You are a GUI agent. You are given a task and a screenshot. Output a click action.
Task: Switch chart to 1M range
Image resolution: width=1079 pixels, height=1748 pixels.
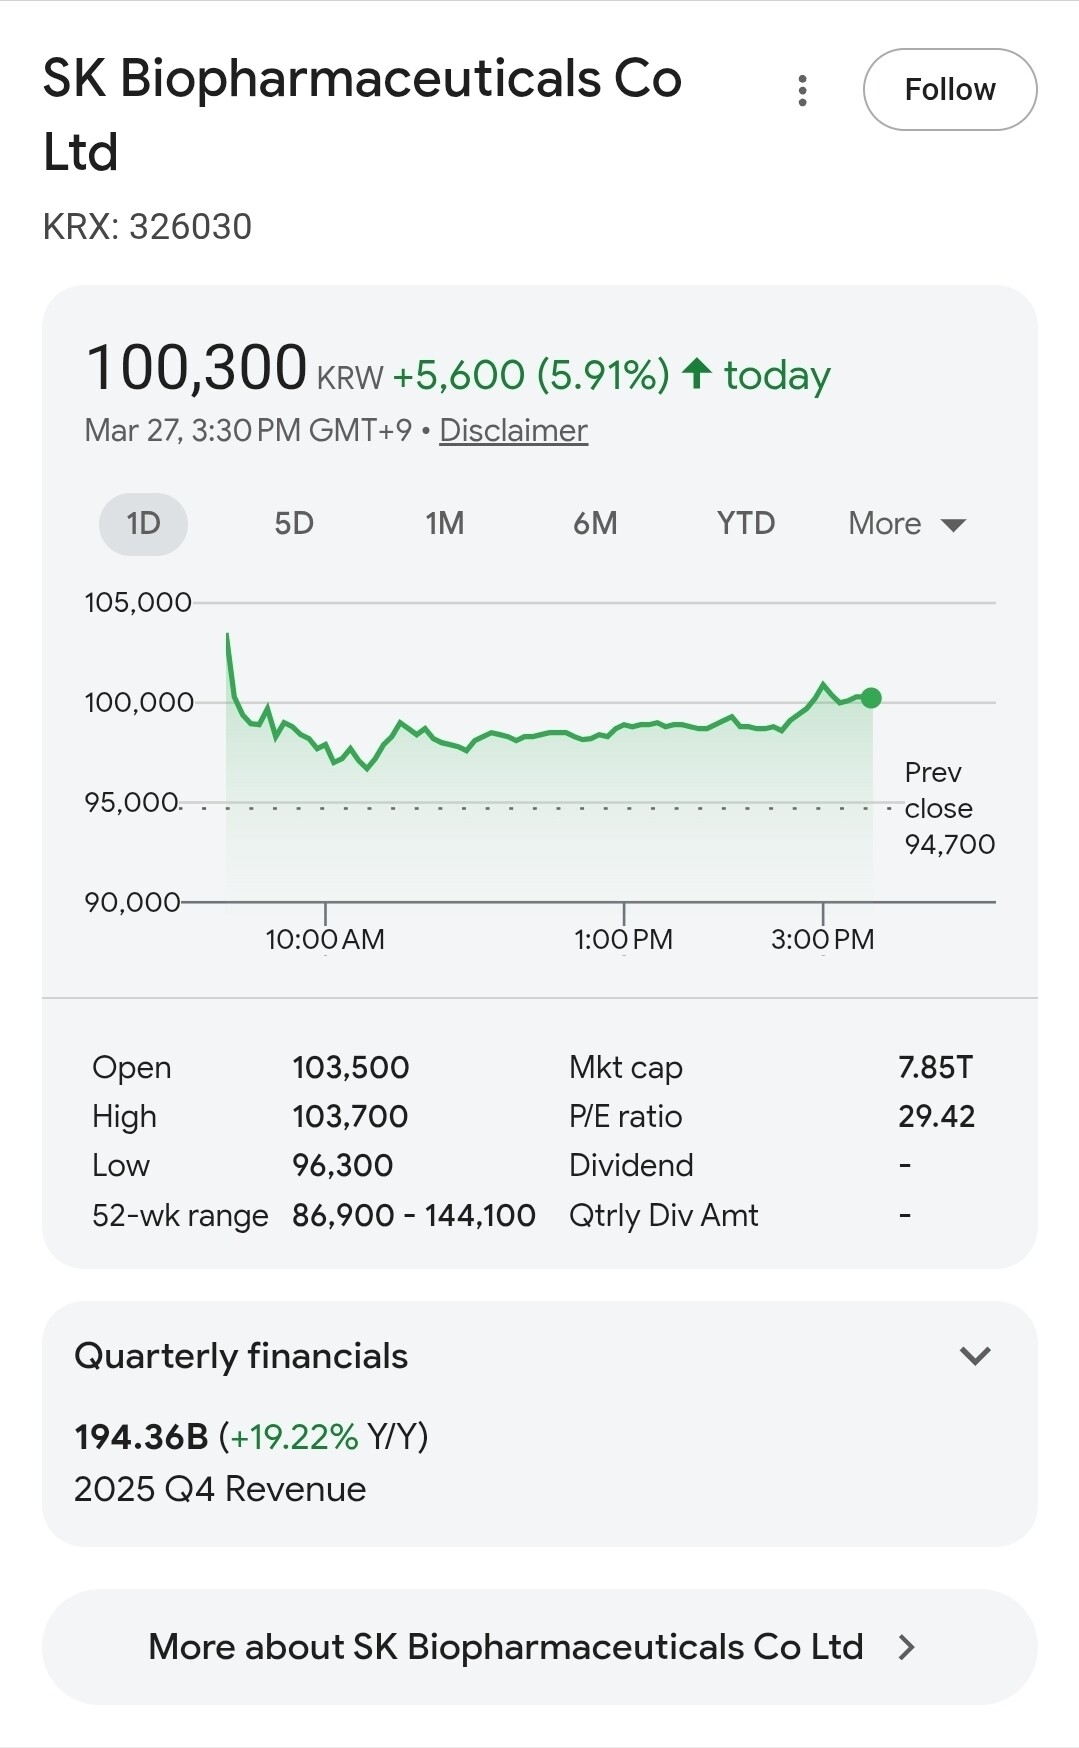[444, 523]
